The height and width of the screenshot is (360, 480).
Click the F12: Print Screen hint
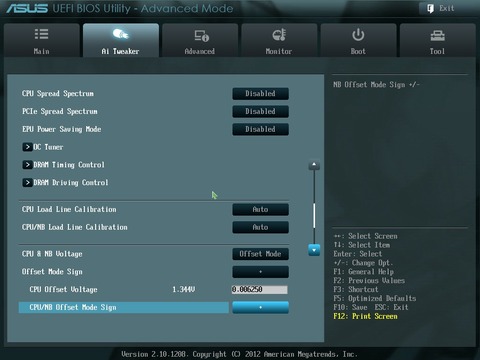365,316
